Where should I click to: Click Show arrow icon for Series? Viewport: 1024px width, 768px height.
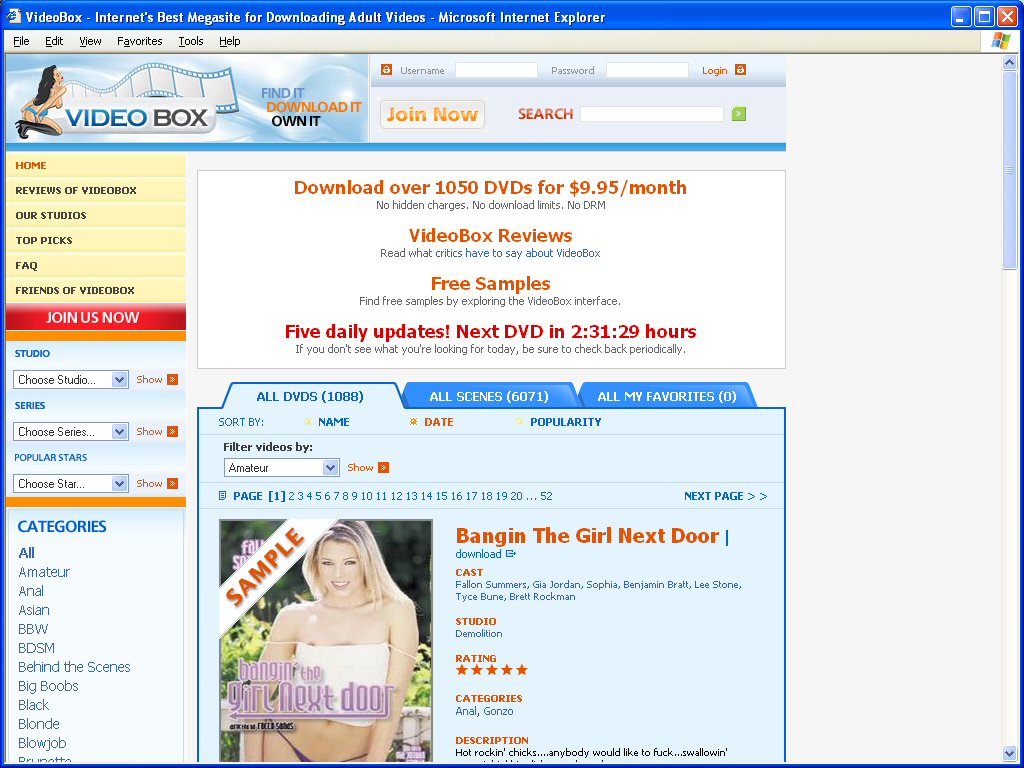pos(172,431)
